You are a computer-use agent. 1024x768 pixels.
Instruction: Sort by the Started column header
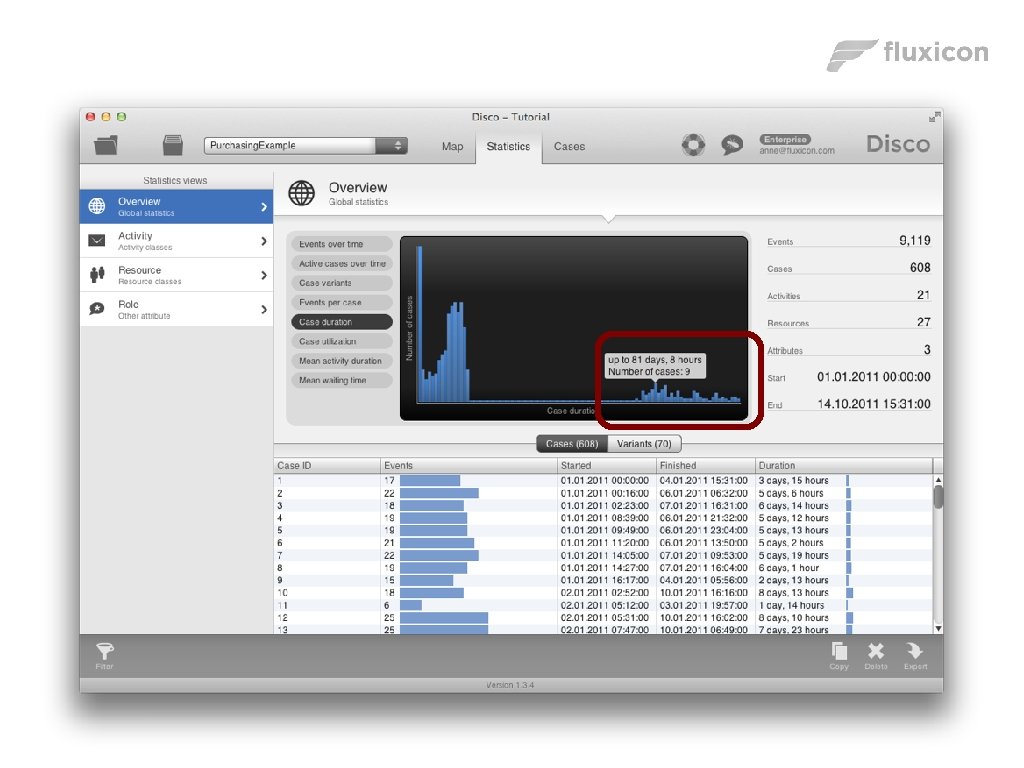pyautogui.click(x=607, y=466)
